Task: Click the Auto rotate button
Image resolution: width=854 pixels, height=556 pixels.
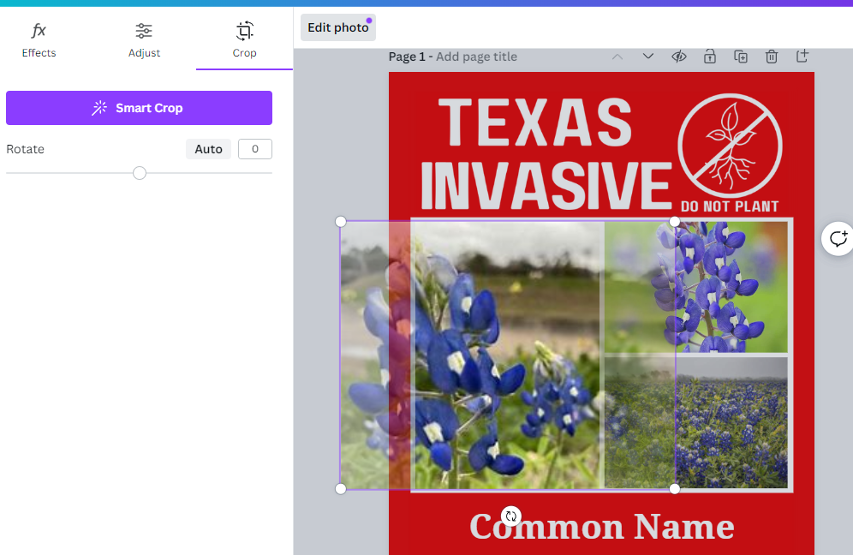Action: click(208, 149)
